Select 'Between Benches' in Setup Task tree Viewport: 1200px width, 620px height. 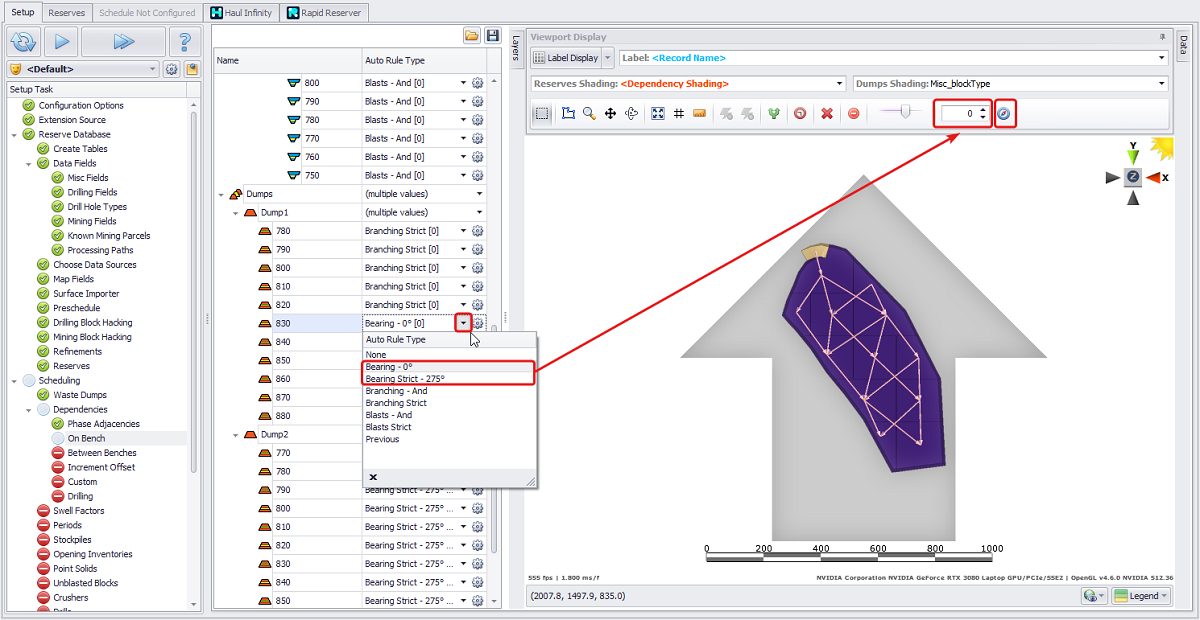tap(102, 453)
